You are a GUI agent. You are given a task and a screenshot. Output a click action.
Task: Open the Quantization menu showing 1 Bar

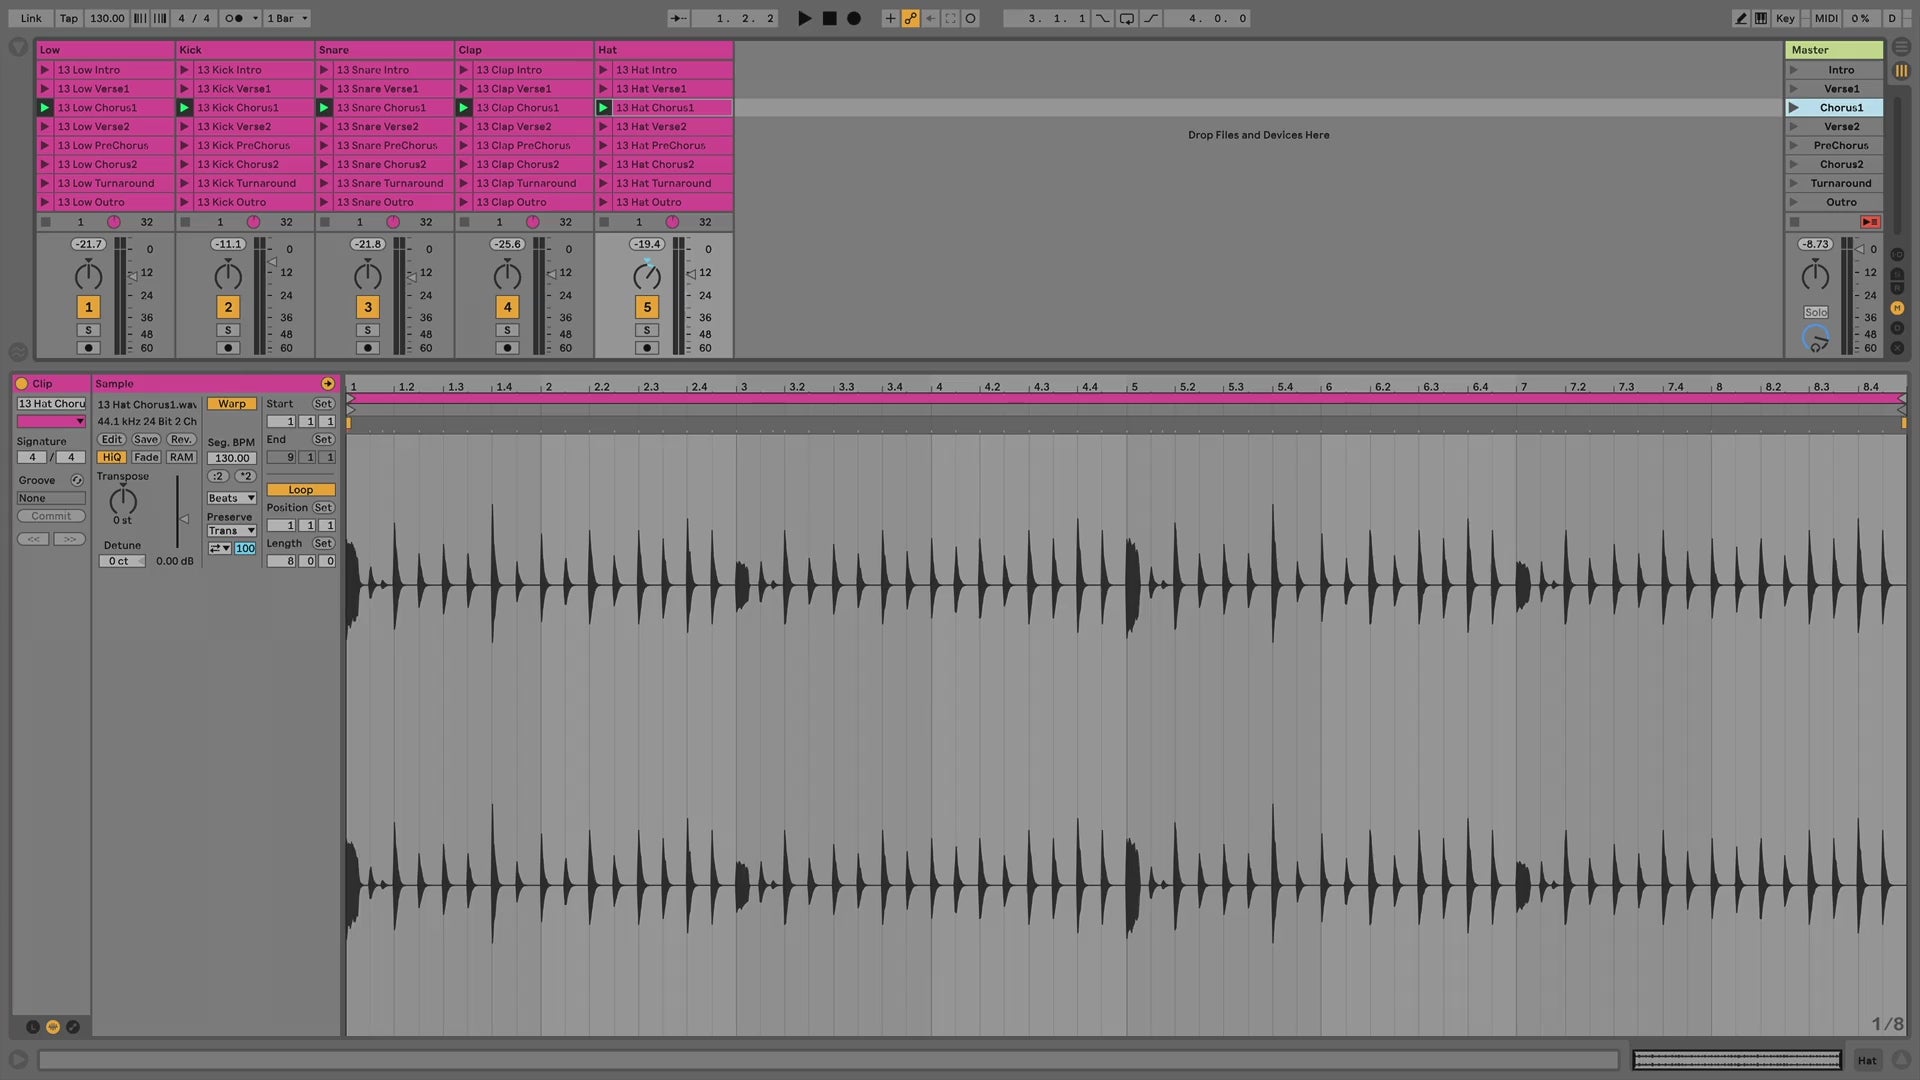pyautogui.click(x=287, y=18)
